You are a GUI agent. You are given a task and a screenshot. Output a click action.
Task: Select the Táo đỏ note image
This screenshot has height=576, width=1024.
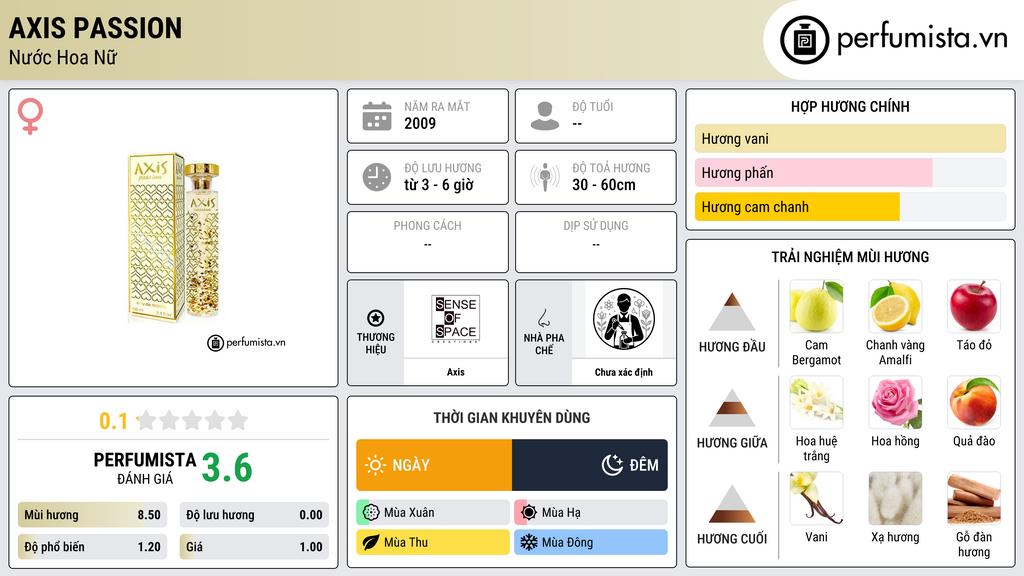click(974, 306)
